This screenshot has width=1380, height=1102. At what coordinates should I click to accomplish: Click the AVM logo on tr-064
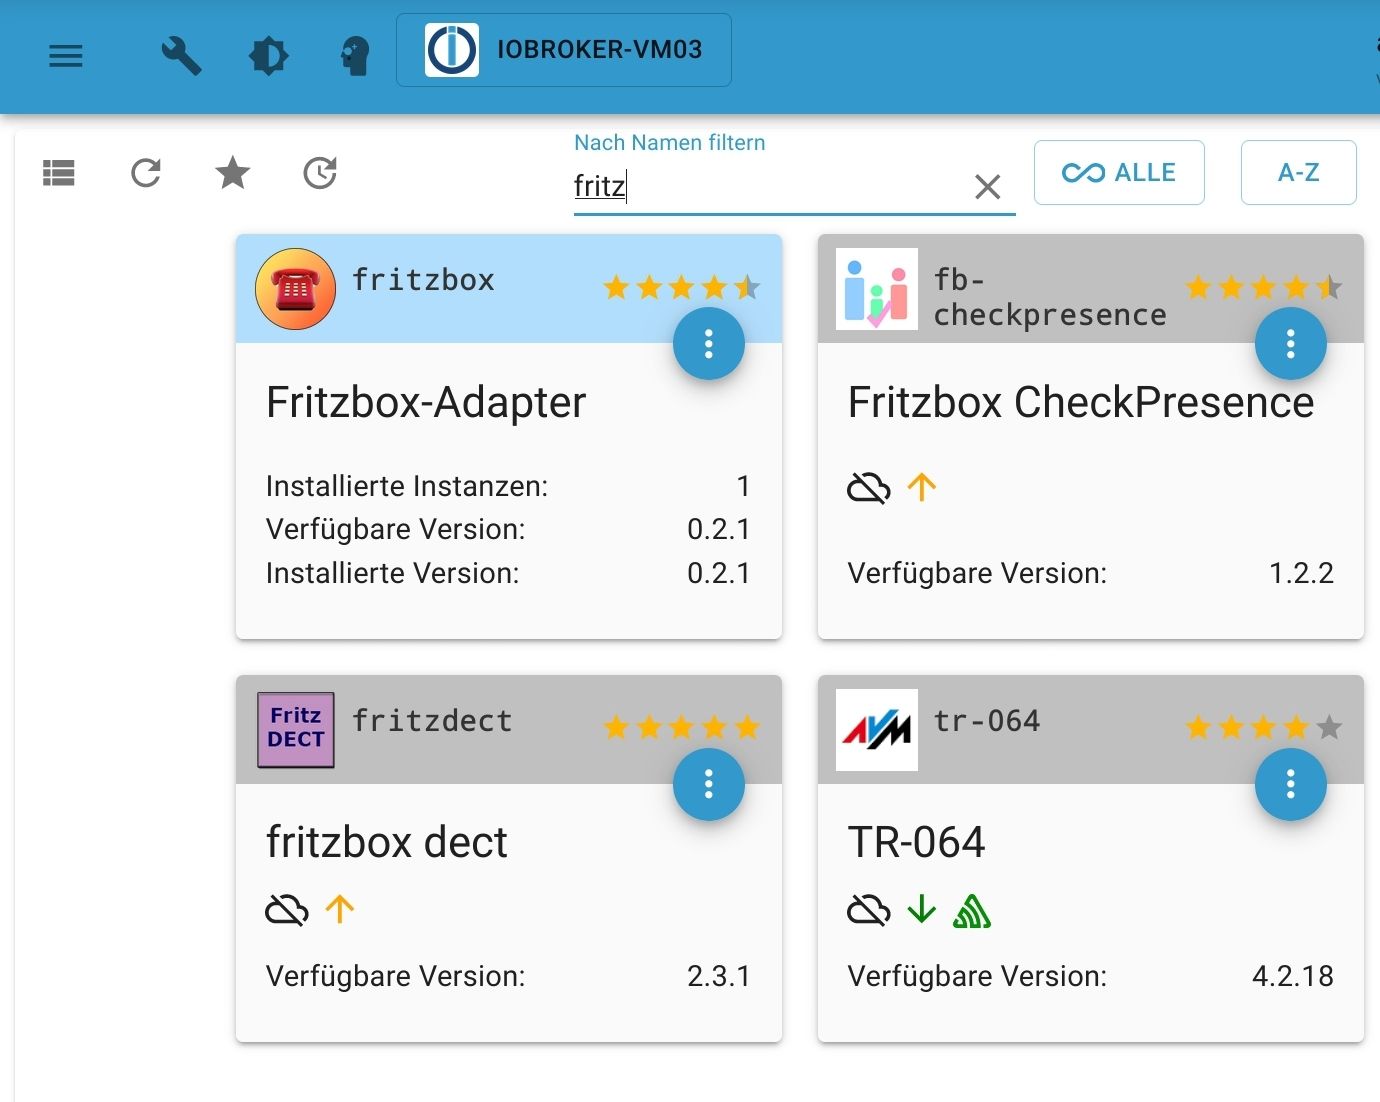pos(877,730)
